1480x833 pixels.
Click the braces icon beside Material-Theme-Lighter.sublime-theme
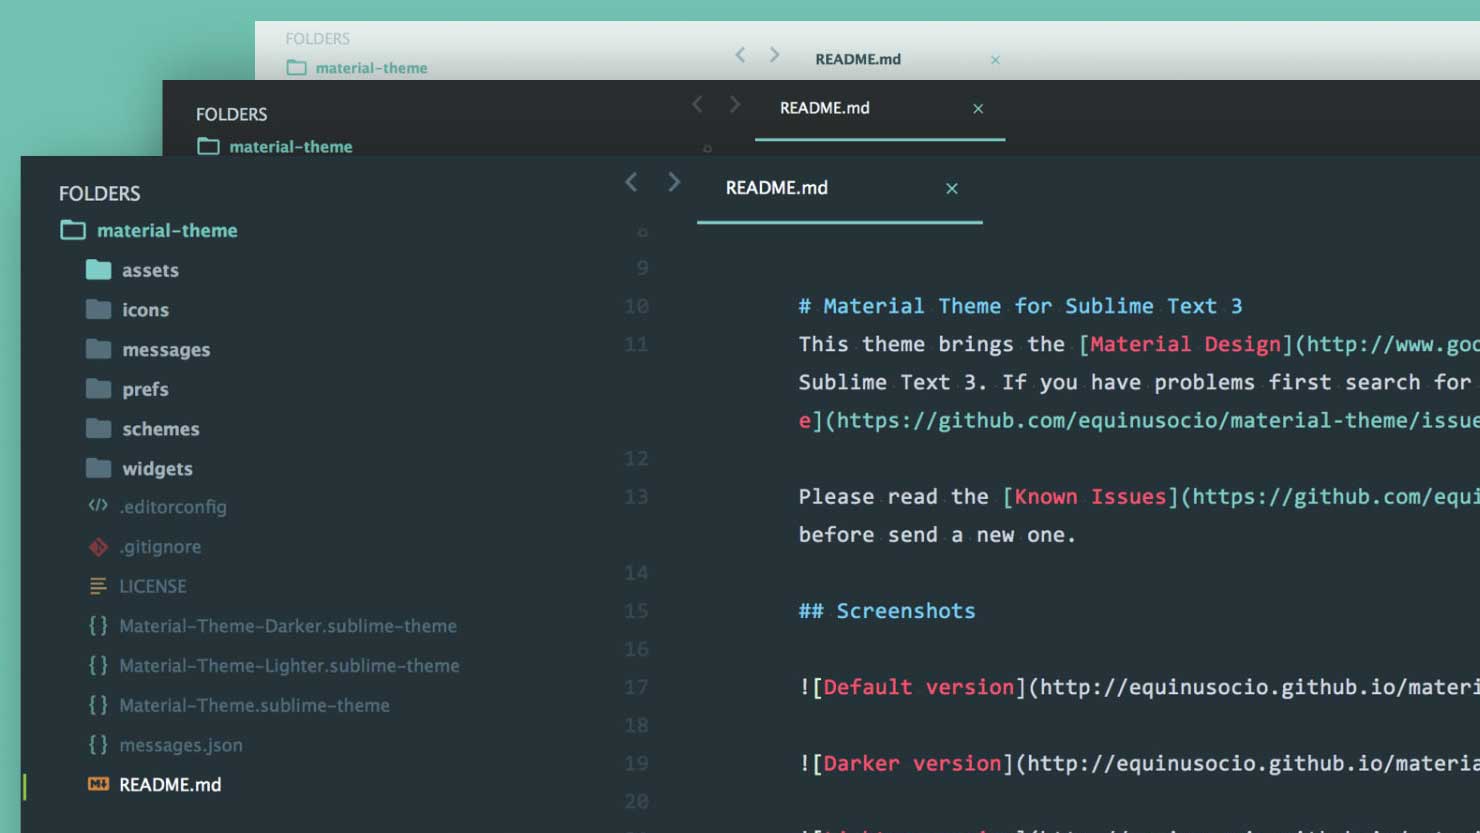pyautogui.click(x=98, y=665)
